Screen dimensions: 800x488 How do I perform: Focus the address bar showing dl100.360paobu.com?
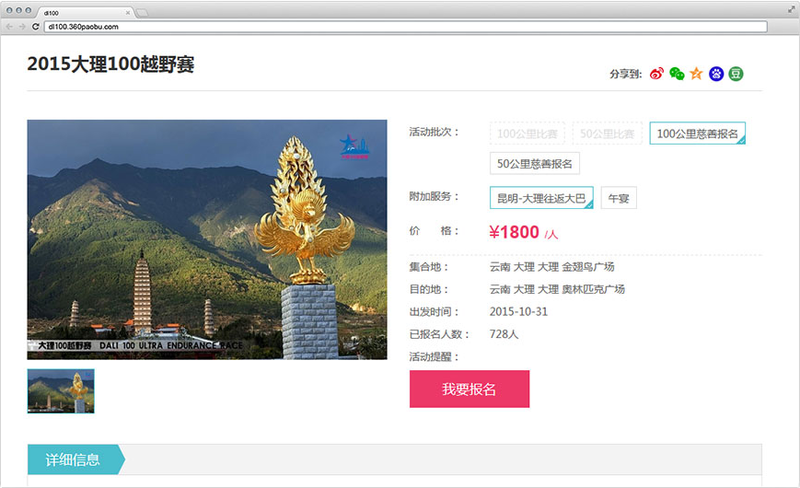tap(406, 27)
